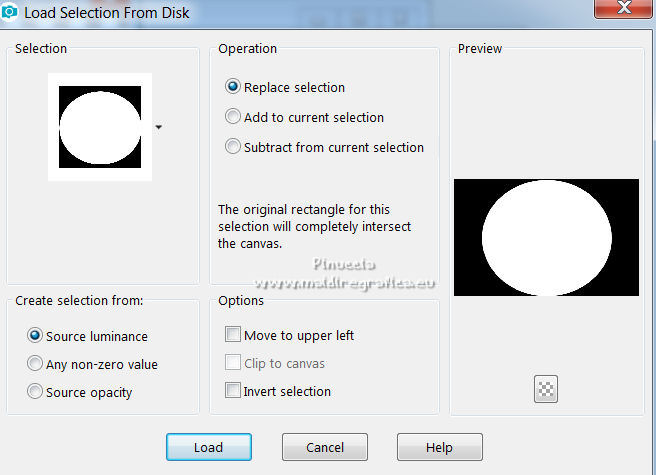The image size is (656, 475).
Task: Tick the Clip to canvas checkbox
Action: point(233,363)
